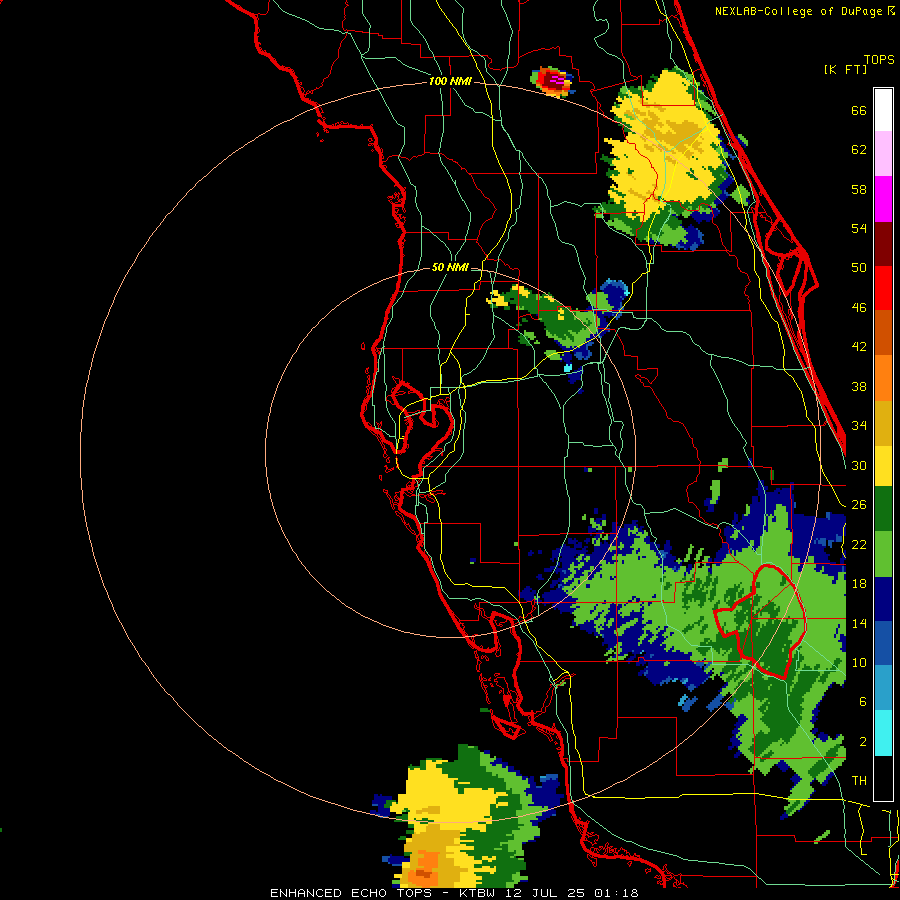This screenshot has width=900, height=900.
Task: Click the legend value "14"
Action: (859, 623)
